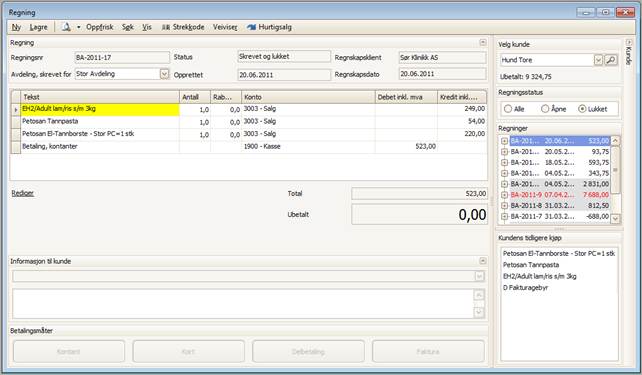Click the Kontant payment button

pyautogui.click(x=69, y=351)
